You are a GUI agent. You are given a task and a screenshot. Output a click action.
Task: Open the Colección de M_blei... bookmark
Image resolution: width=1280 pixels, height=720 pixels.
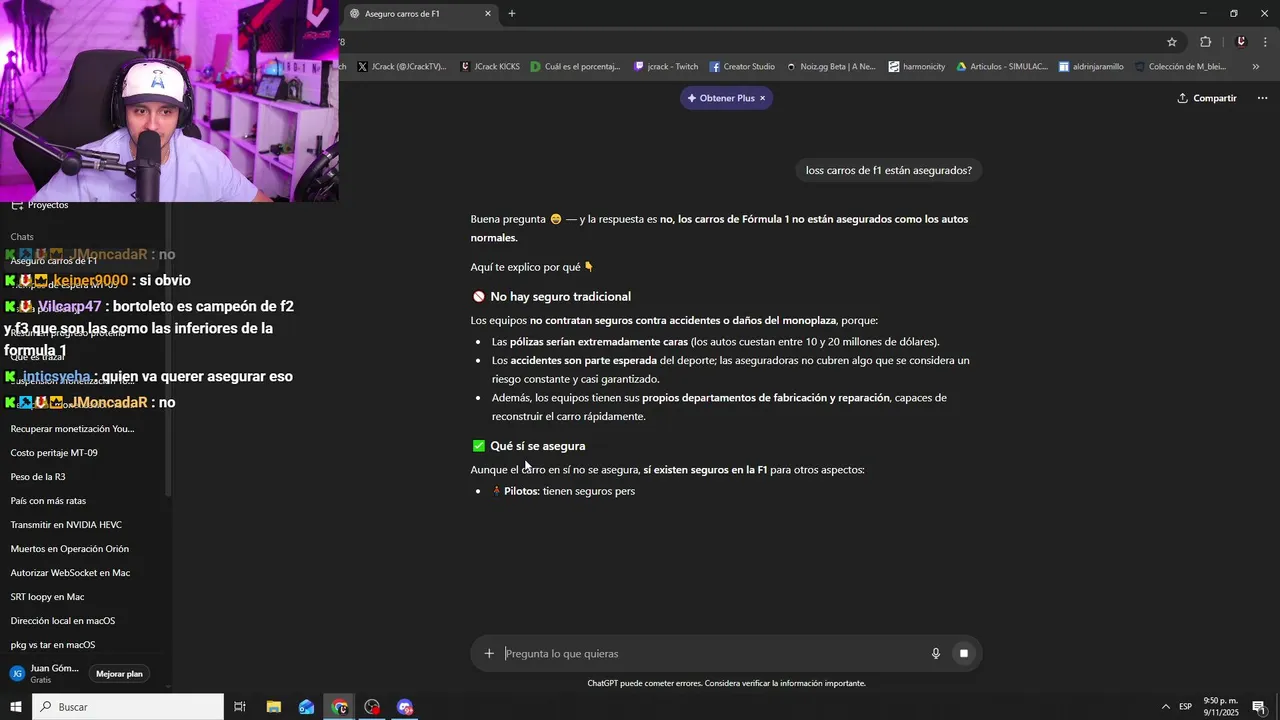[x=1180, y=67]
